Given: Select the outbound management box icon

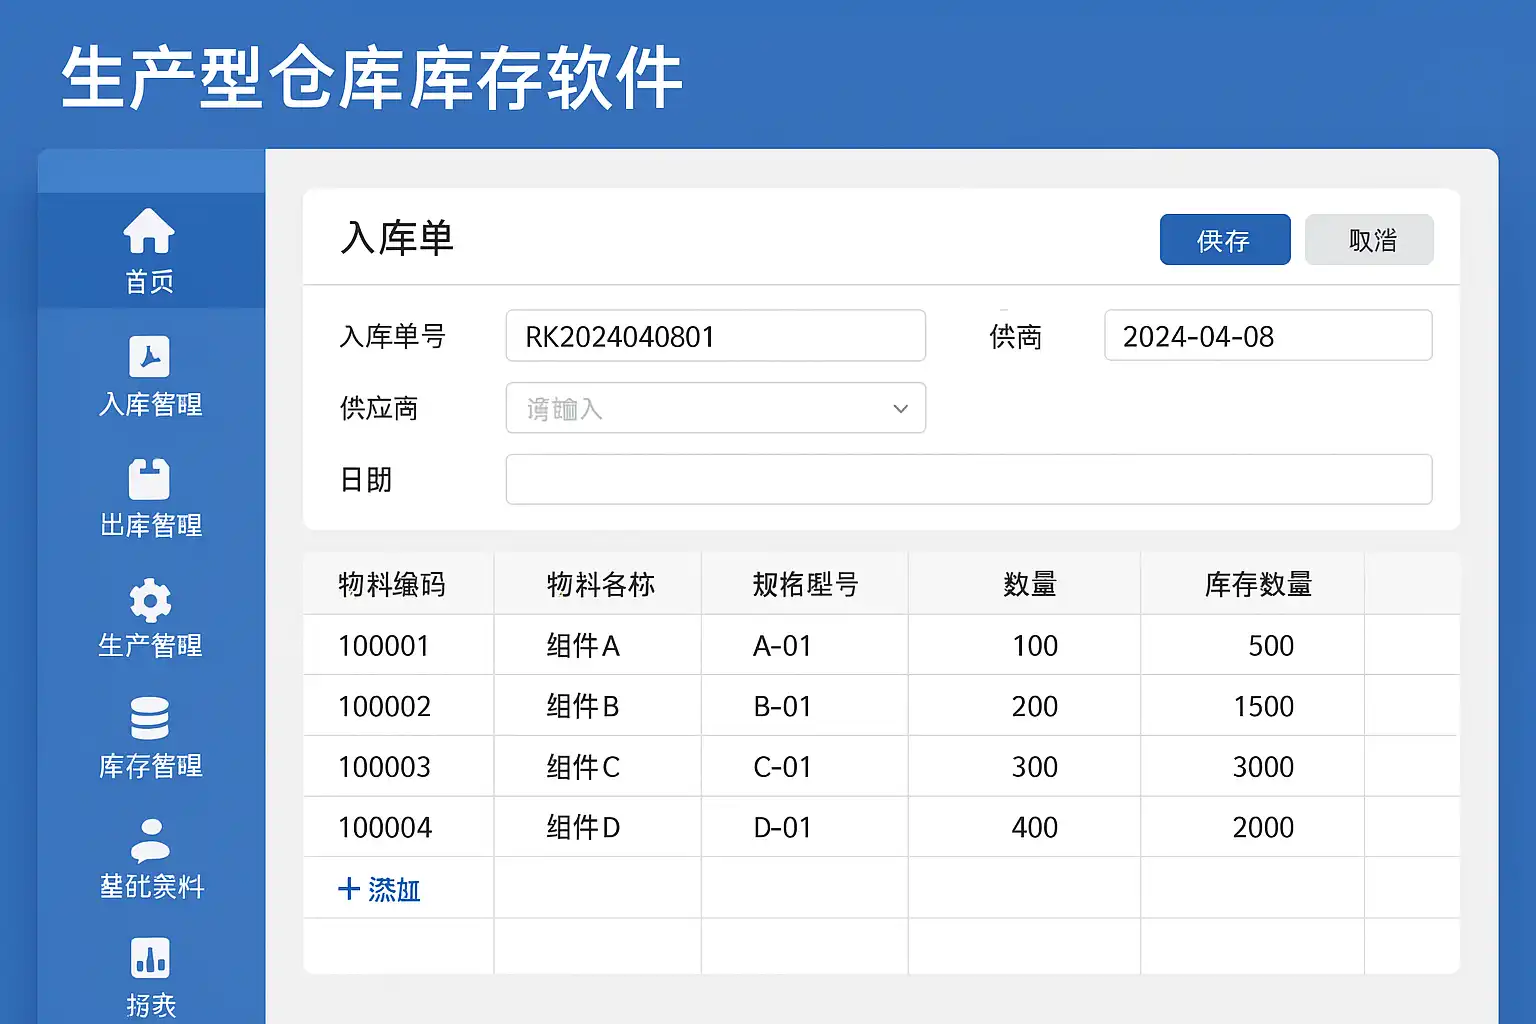Looking at the screenshot, I should pos(149,478).
